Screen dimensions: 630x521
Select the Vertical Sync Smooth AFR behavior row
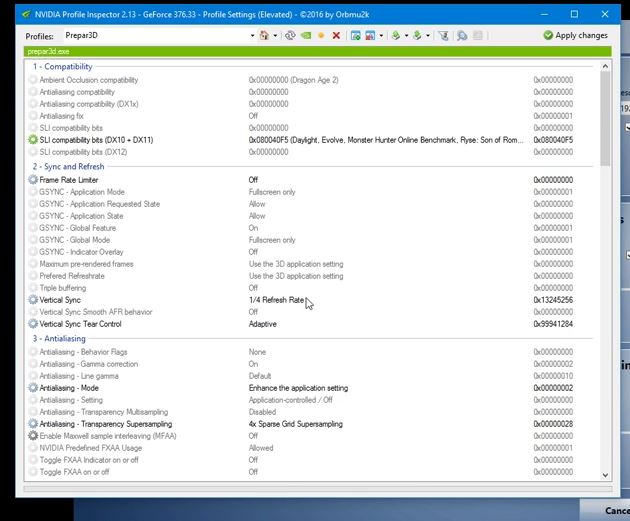pos(309,312)
